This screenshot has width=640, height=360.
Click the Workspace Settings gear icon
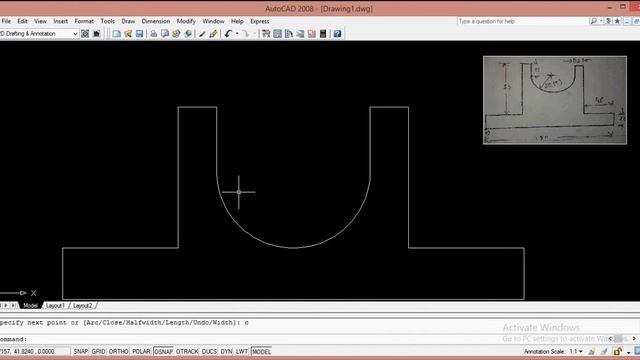point(85,34)
